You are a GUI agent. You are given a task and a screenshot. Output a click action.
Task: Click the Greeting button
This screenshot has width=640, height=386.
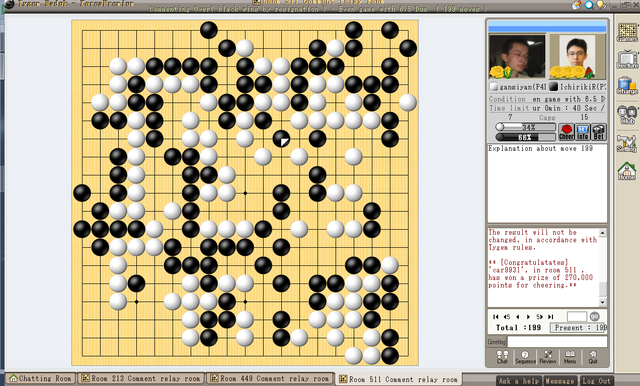click(496, 342)
